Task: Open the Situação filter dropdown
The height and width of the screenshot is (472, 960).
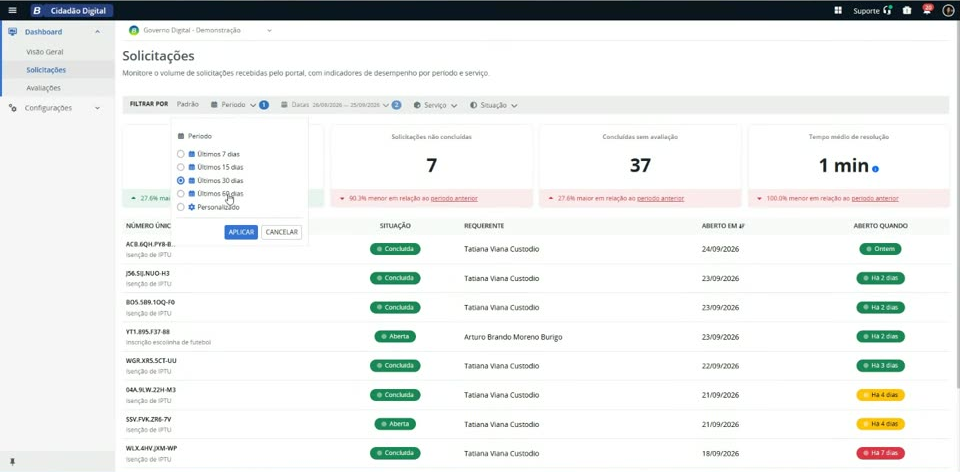Action: tap(493, 105)
